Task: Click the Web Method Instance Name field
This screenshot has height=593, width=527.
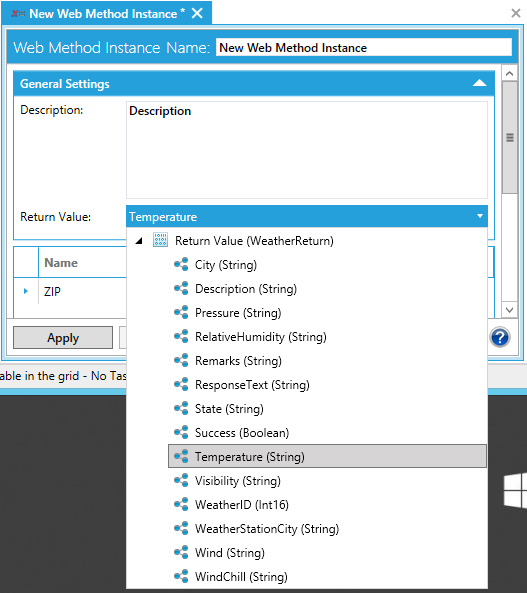Action: click(x=364, y=48)
